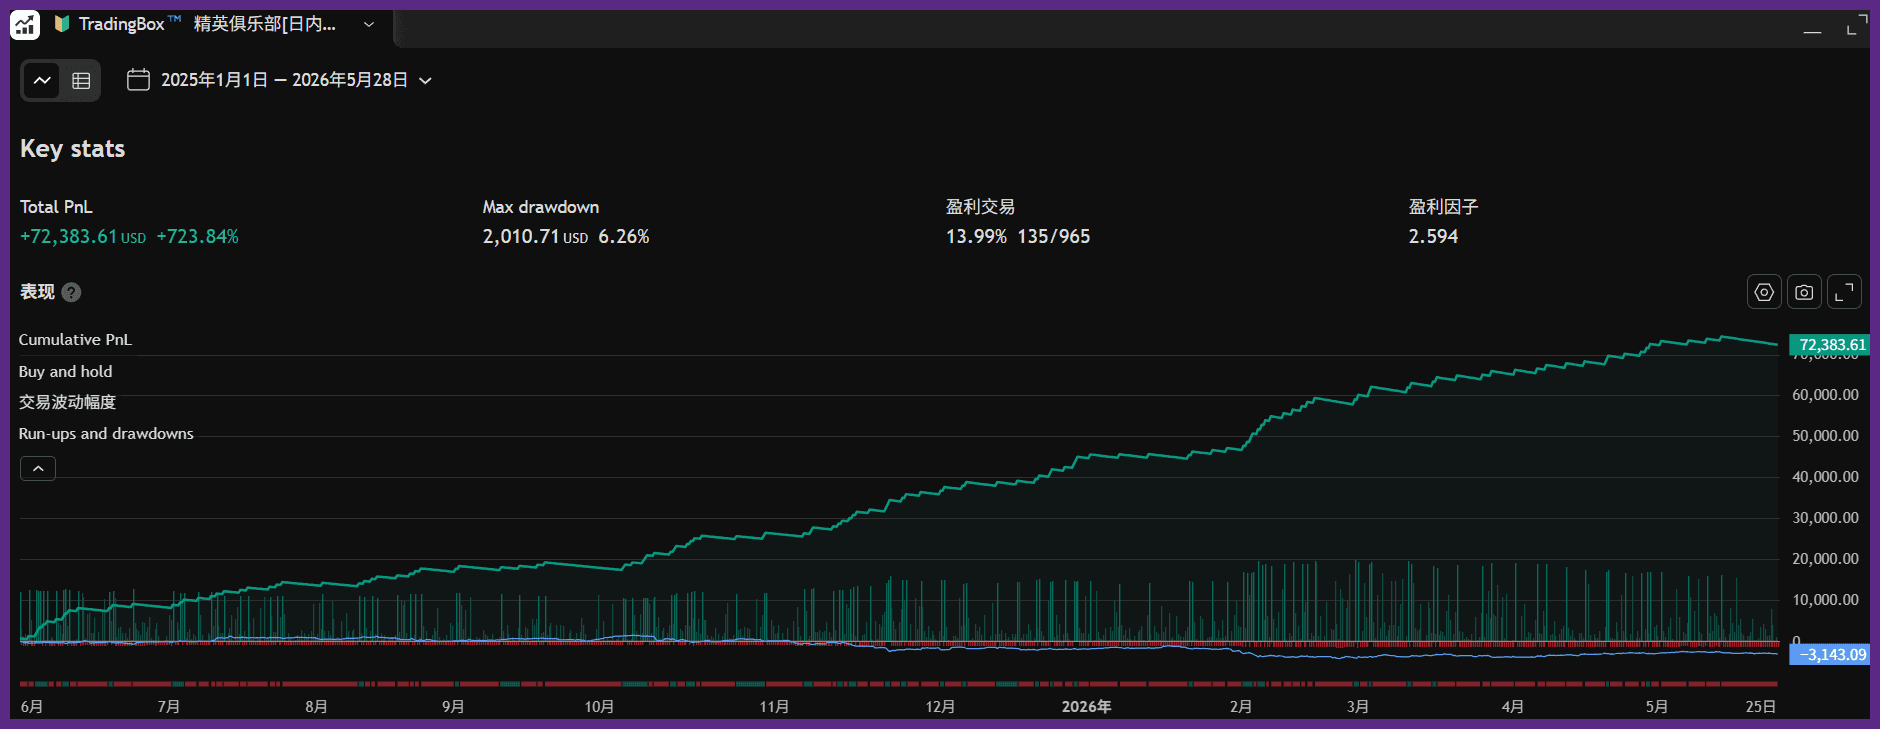Toggle Cumulative PnL series
The image size is (1880, 729).
coord(75,340)
